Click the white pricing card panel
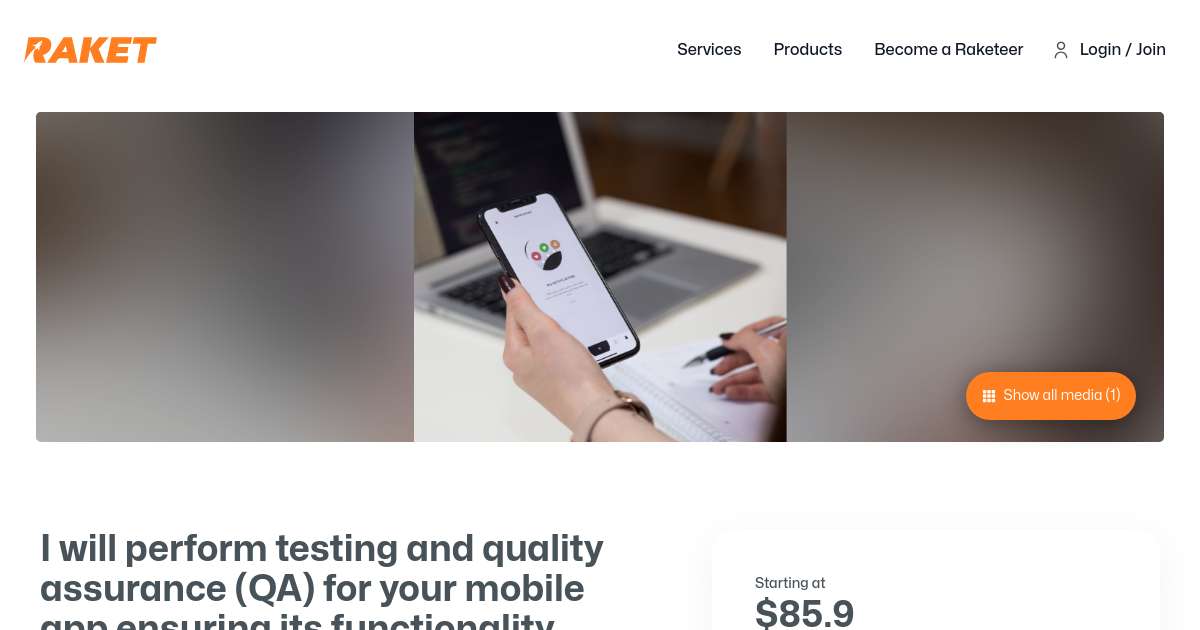 [x=936, y=580]
